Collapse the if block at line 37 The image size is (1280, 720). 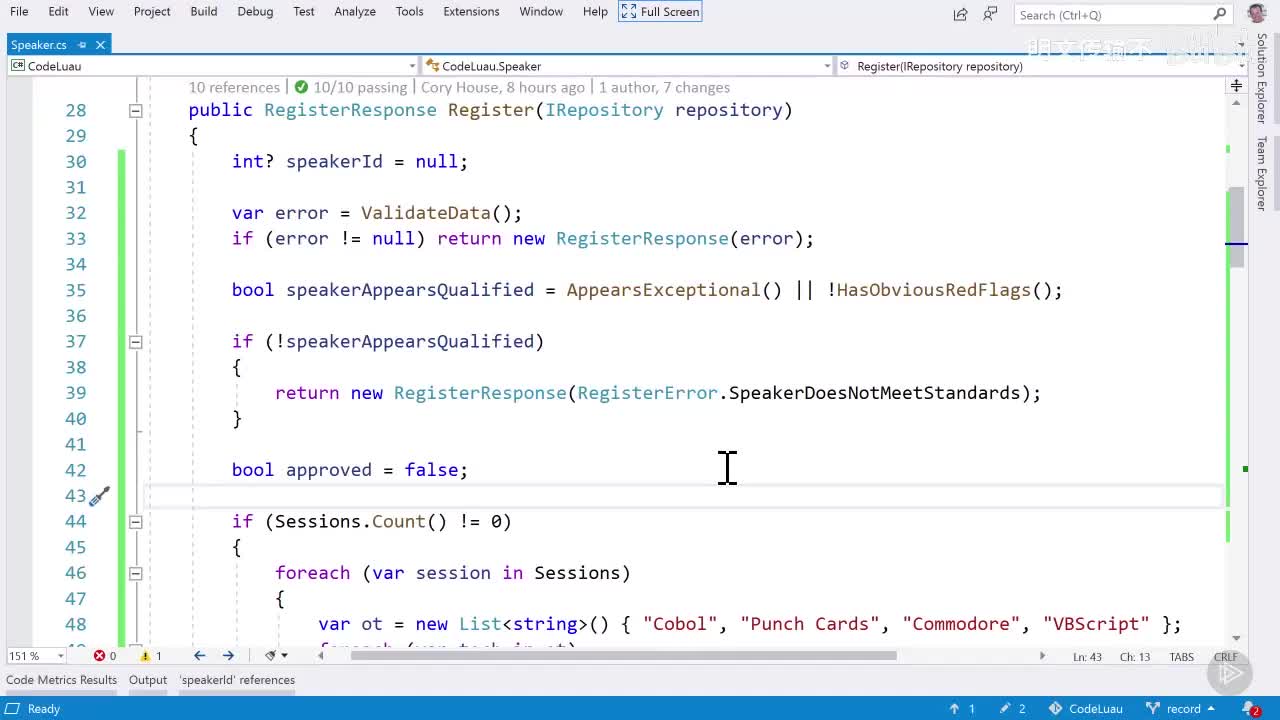click(x=135, y=342)
